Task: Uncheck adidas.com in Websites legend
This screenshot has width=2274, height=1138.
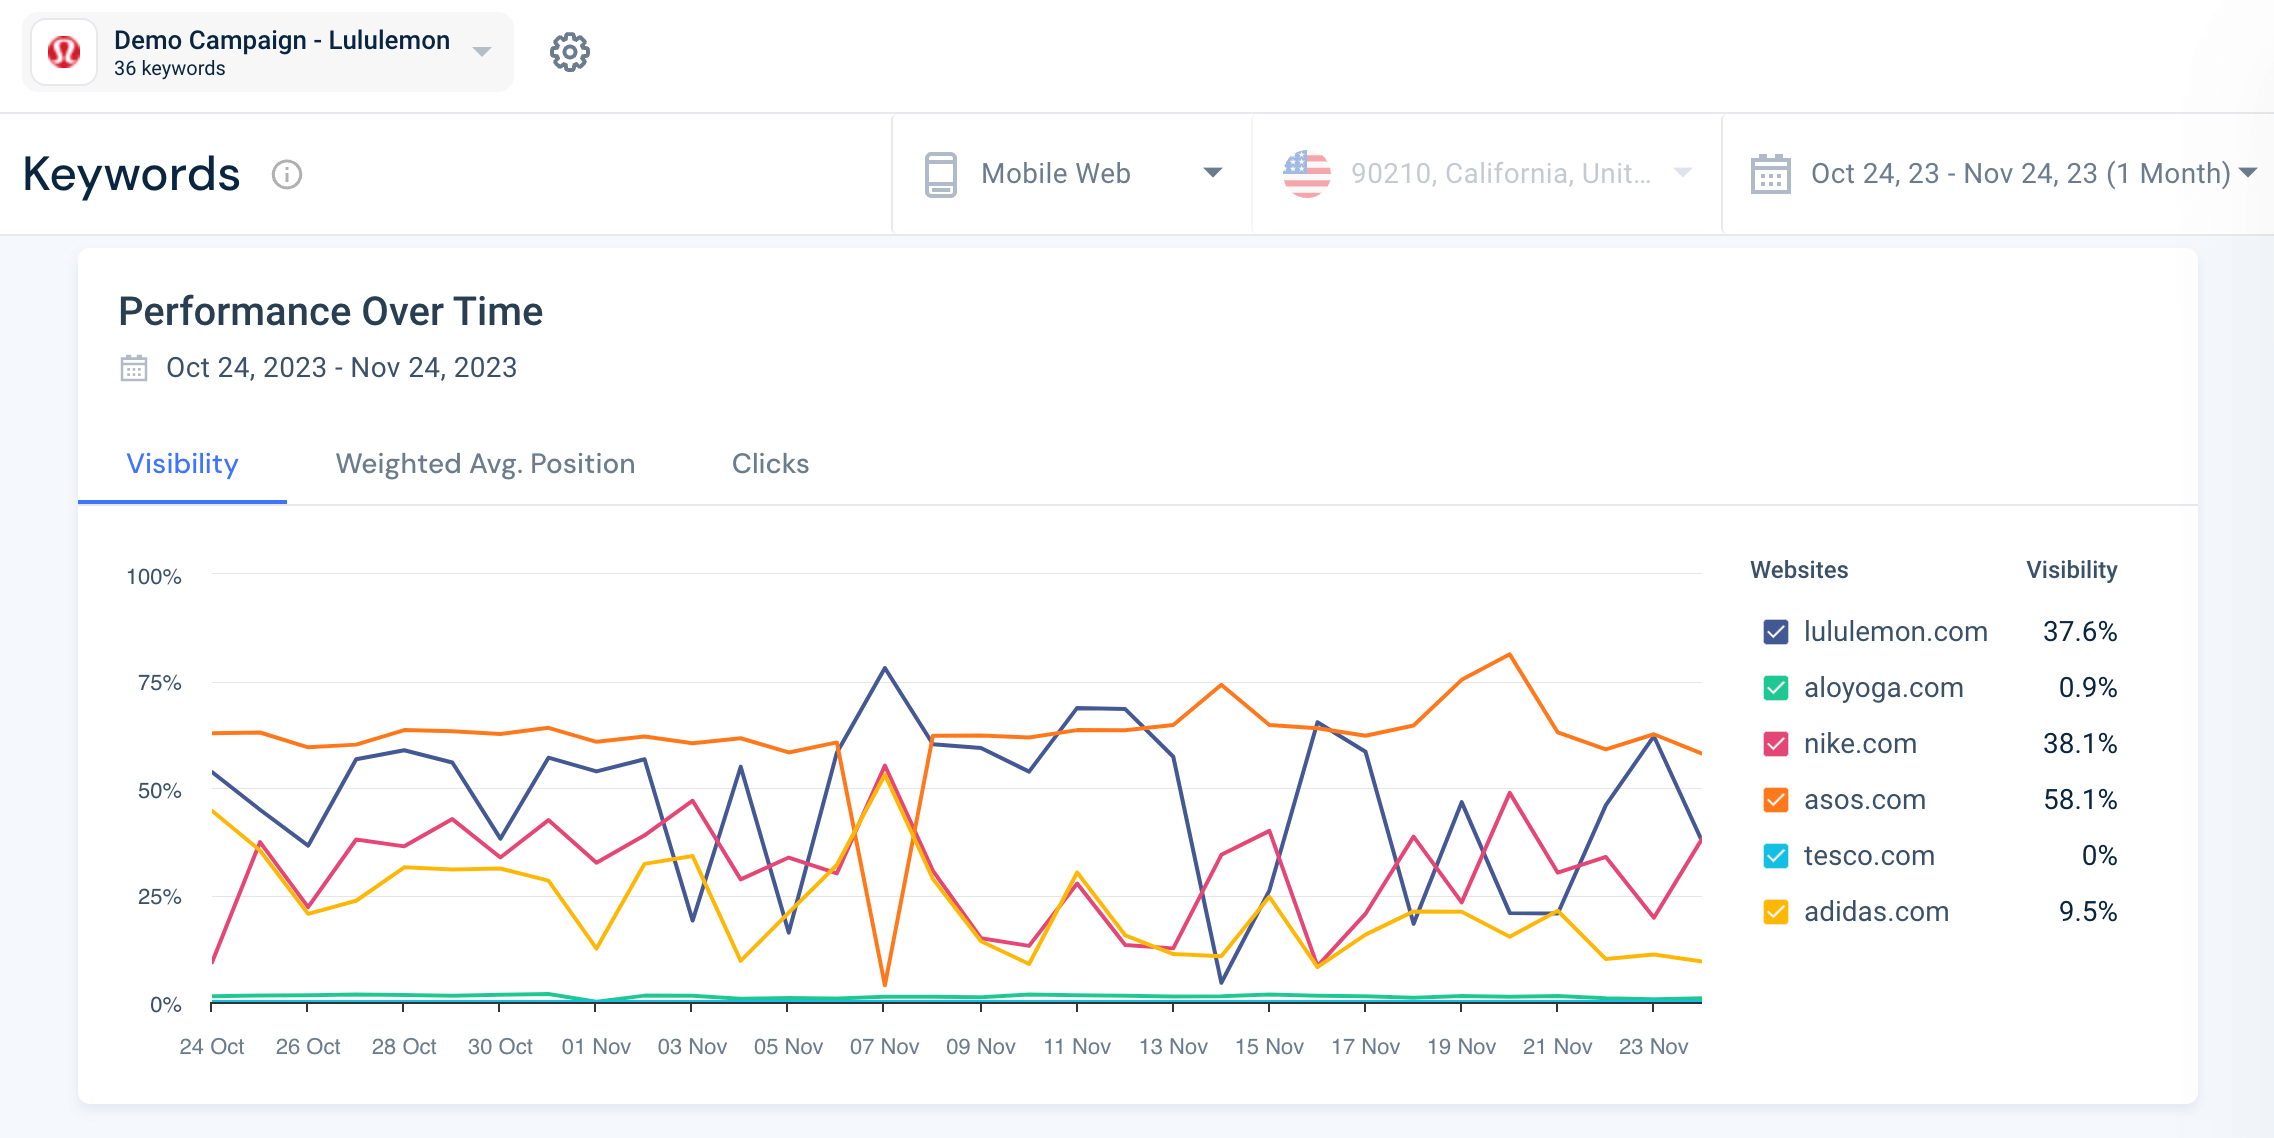Action: tap(1775, 912)
